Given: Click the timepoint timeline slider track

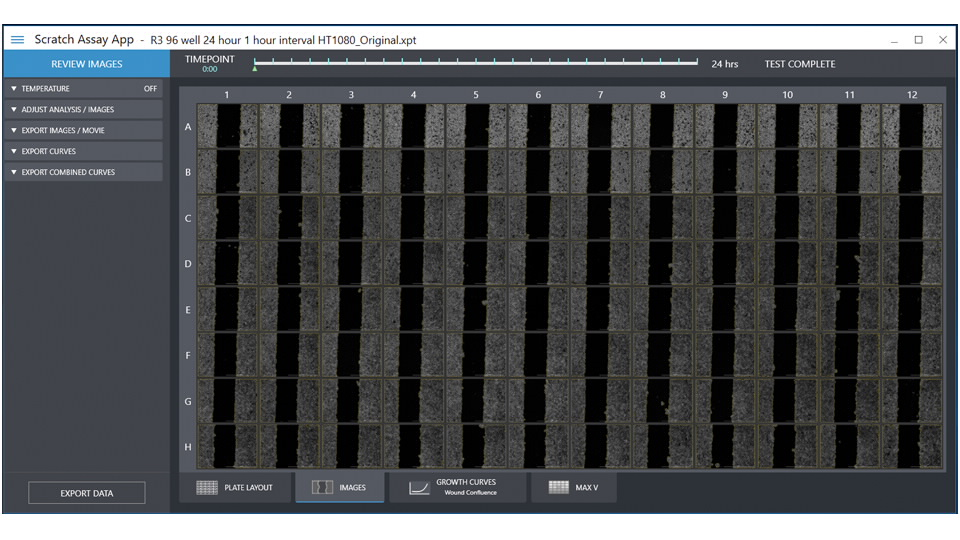Looking at the screenshot, I should tap(475, 62).
